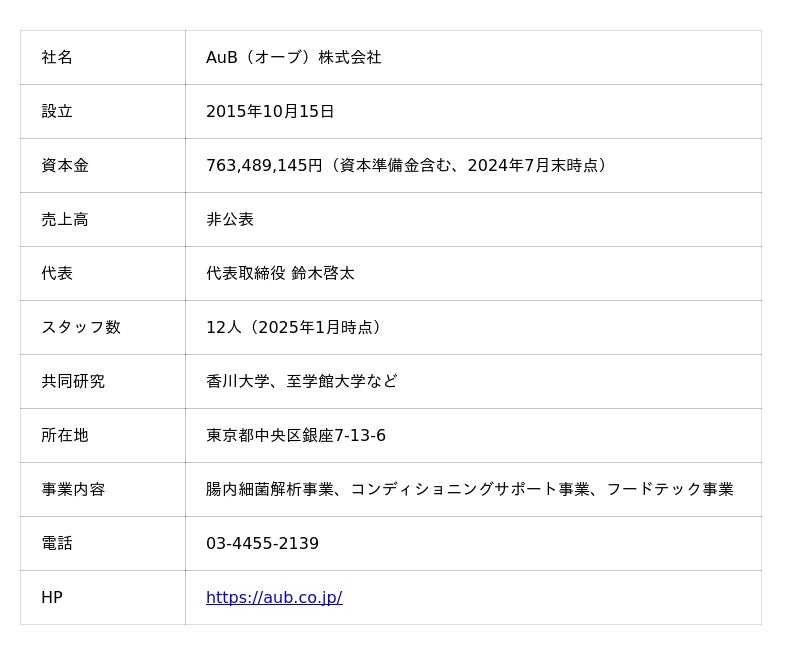Viewport: 800px width, 655px height.
Task: Click the 事業内容 row label
Action: (73, 490)
